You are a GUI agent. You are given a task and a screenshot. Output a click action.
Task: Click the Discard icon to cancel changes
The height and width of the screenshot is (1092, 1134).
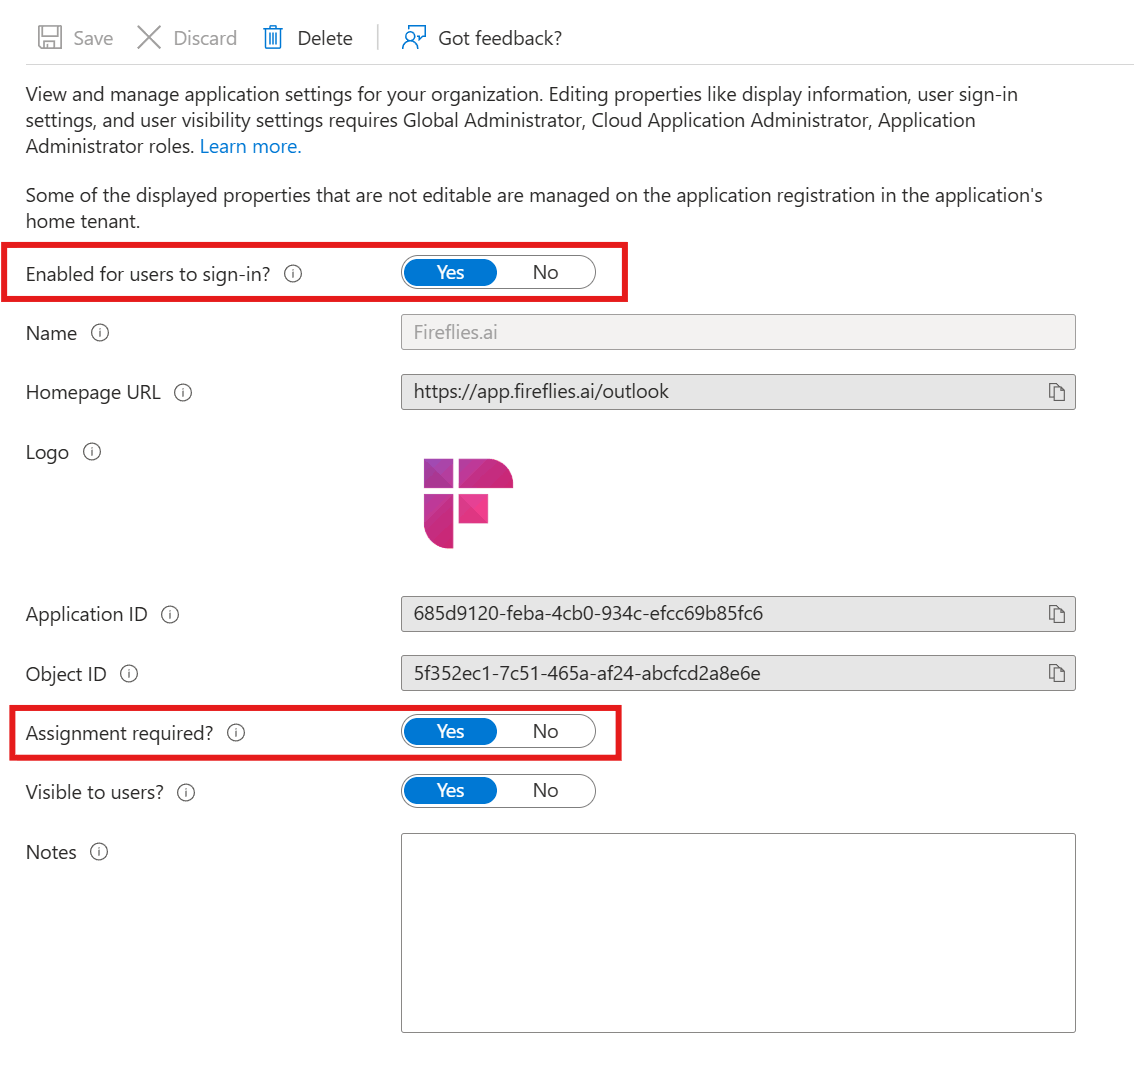click(x=148, y=37)
